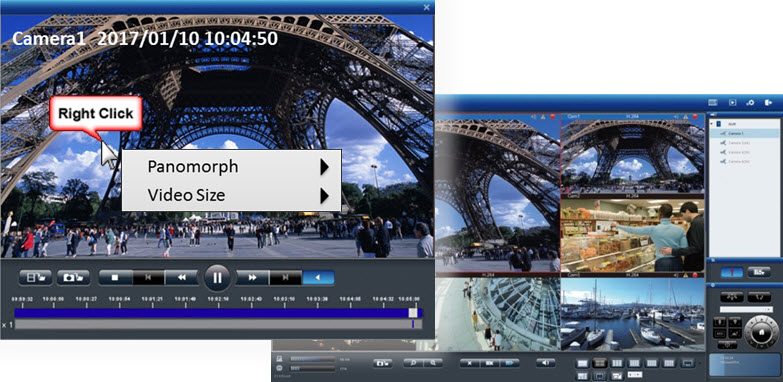
Task: Toggle the blue reverse playback button
Action: click(318, 278)
